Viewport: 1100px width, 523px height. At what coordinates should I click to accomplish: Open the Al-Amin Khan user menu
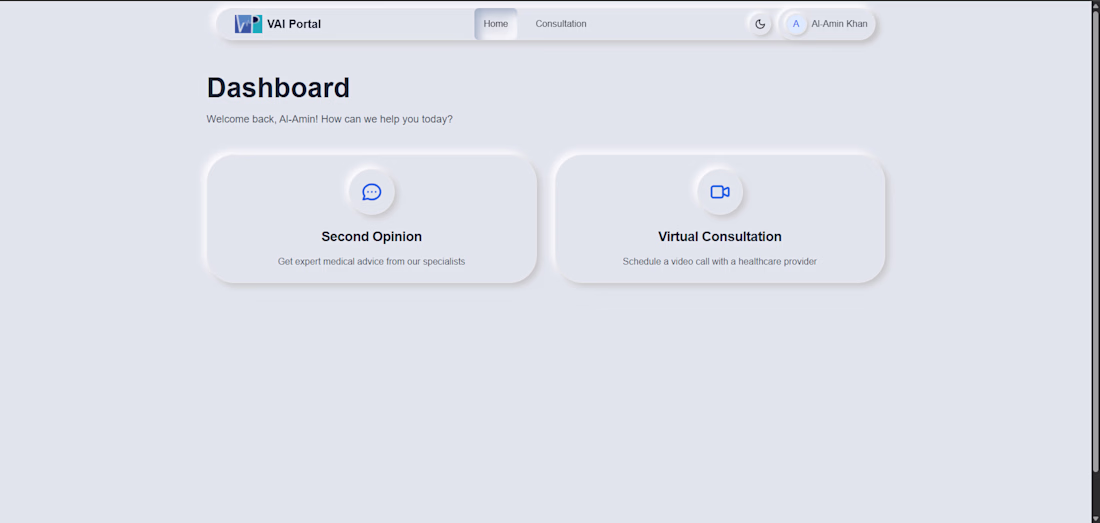click(x=839, y=24)
